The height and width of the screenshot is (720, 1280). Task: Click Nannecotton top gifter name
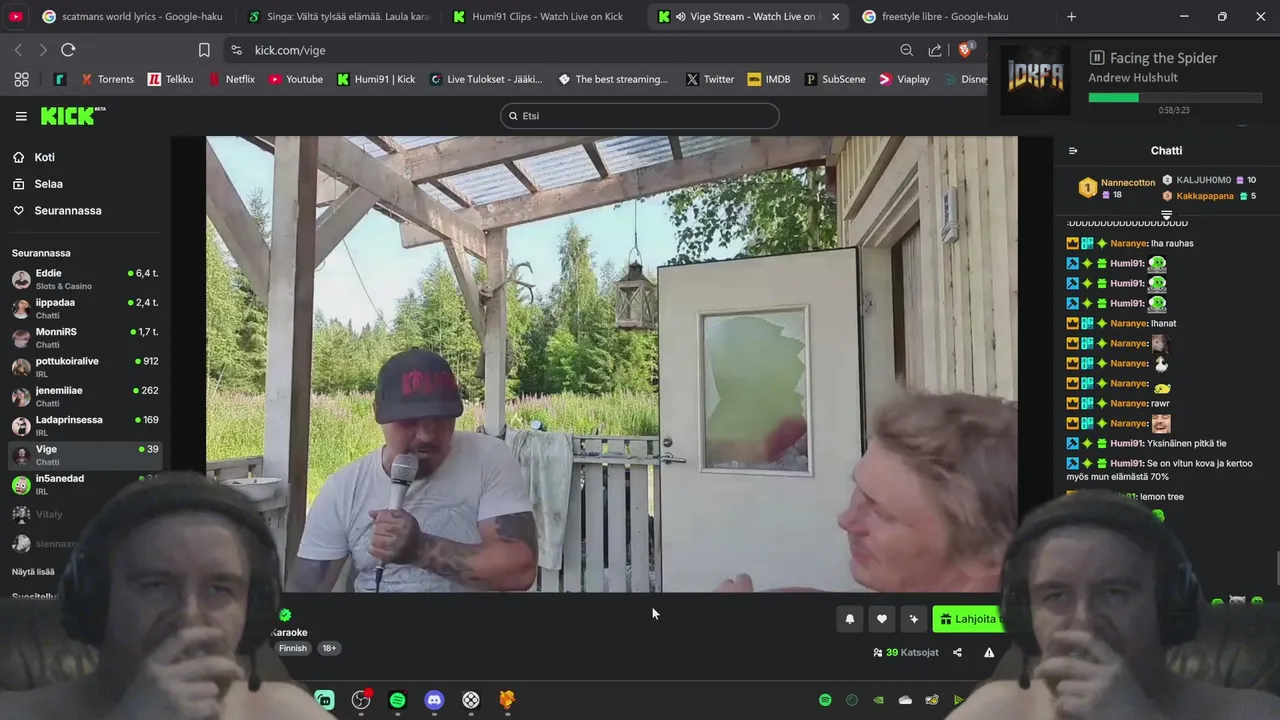1128,183
